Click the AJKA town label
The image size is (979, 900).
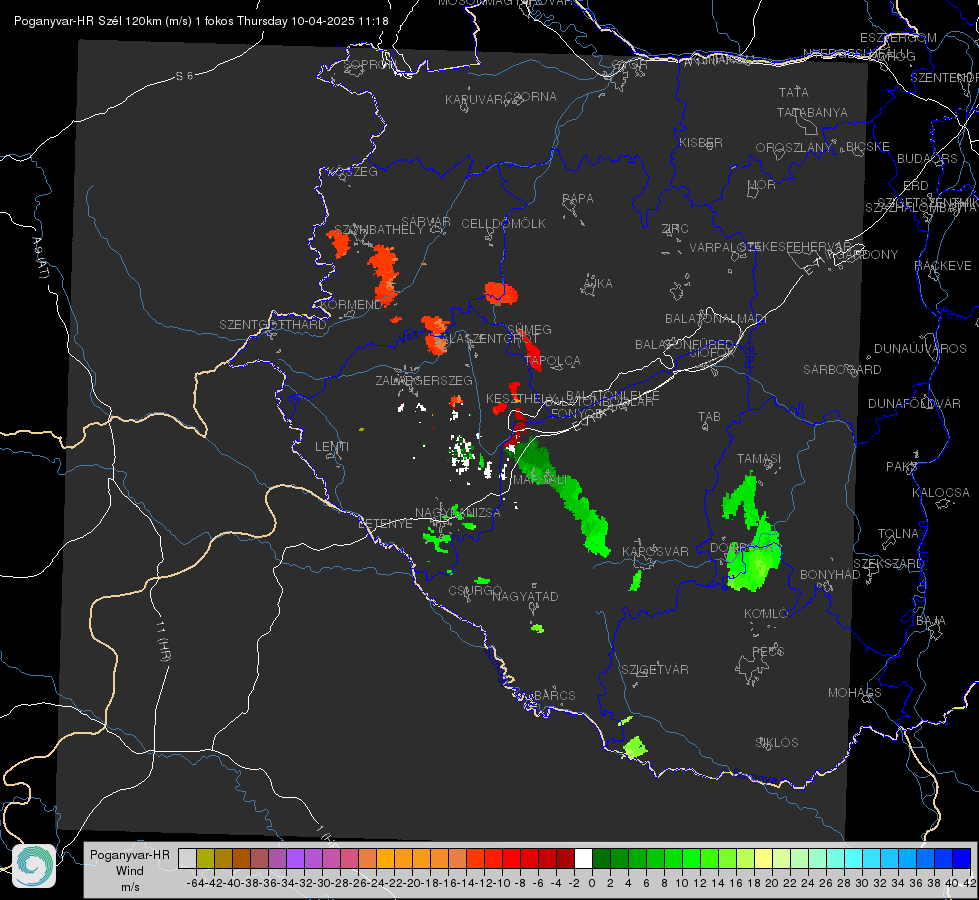598,284
